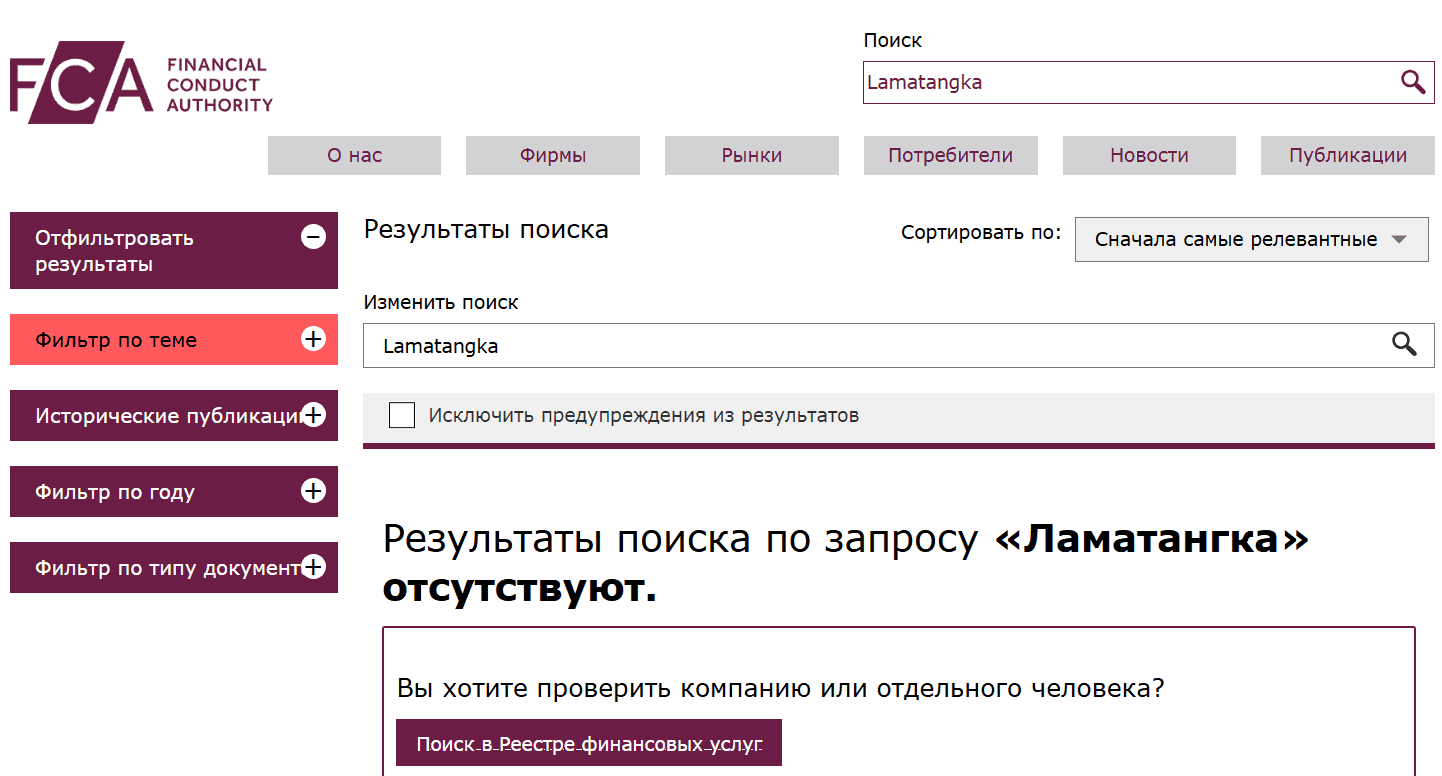This screenshot has width=1442, height=776.
Task: Click the plus icon on «Исторические публикации»
Action: (x=313, y=415)
